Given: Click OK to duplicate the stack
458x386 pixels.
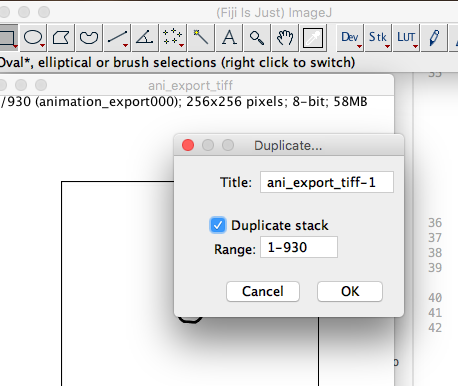Looking at the screenshot, I should point(350,291).
